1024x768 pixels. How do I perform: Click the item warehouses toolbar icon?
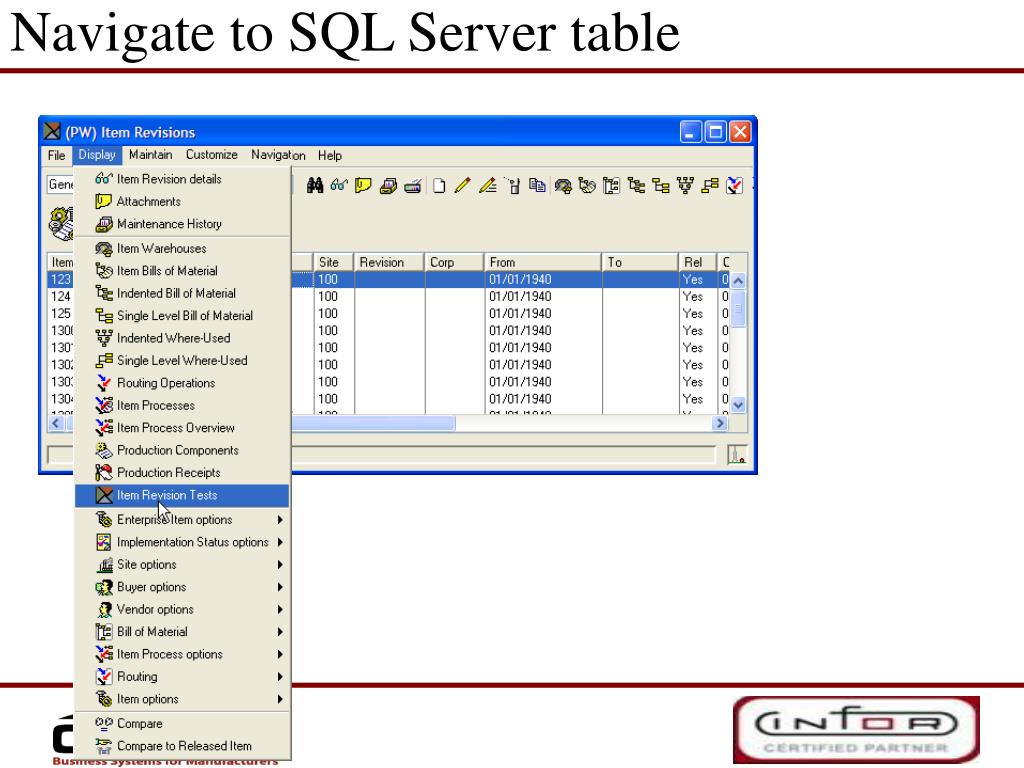563,186
